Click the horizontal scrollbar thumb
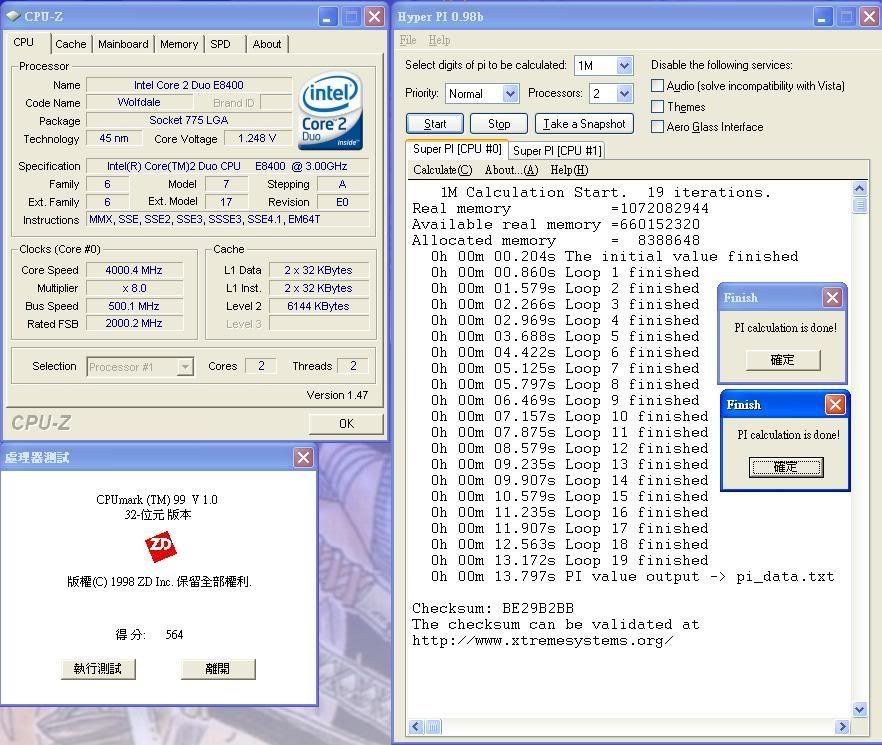Image resolution: width=882 pixels, height=745 pixels. 433,726
